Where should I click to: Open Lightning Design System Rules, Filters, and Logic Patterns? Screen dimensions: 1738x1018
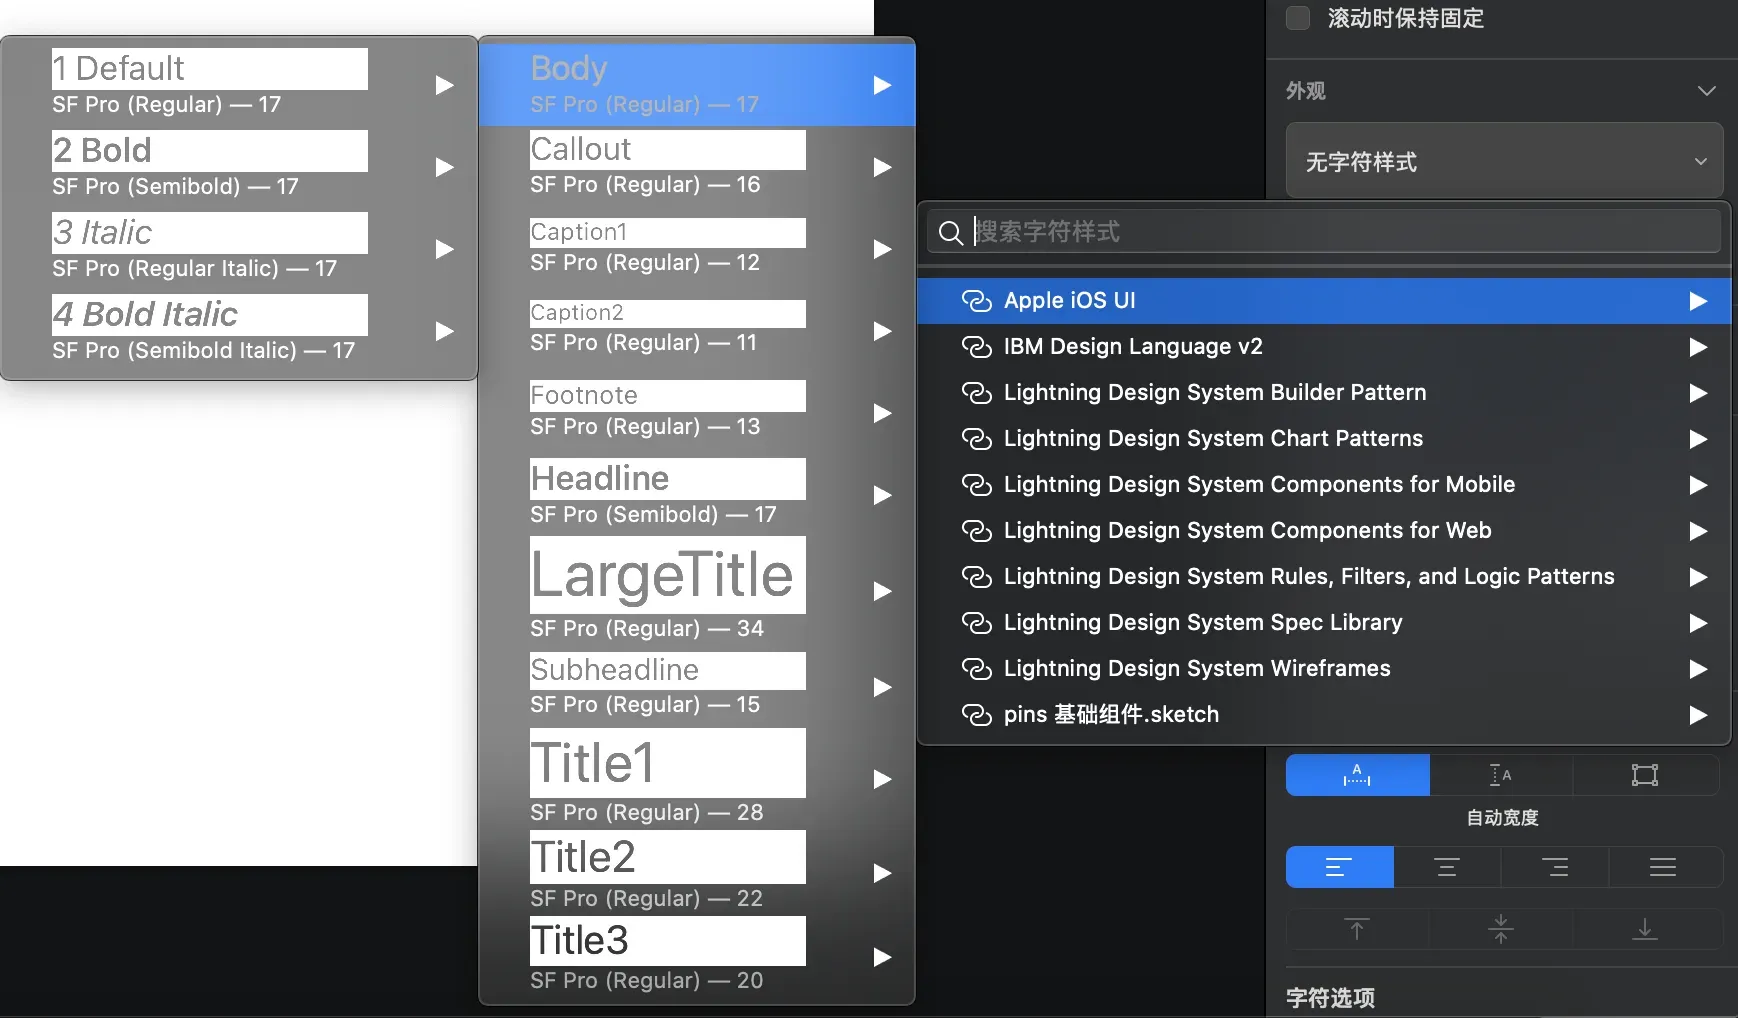tap(1324, 577)
